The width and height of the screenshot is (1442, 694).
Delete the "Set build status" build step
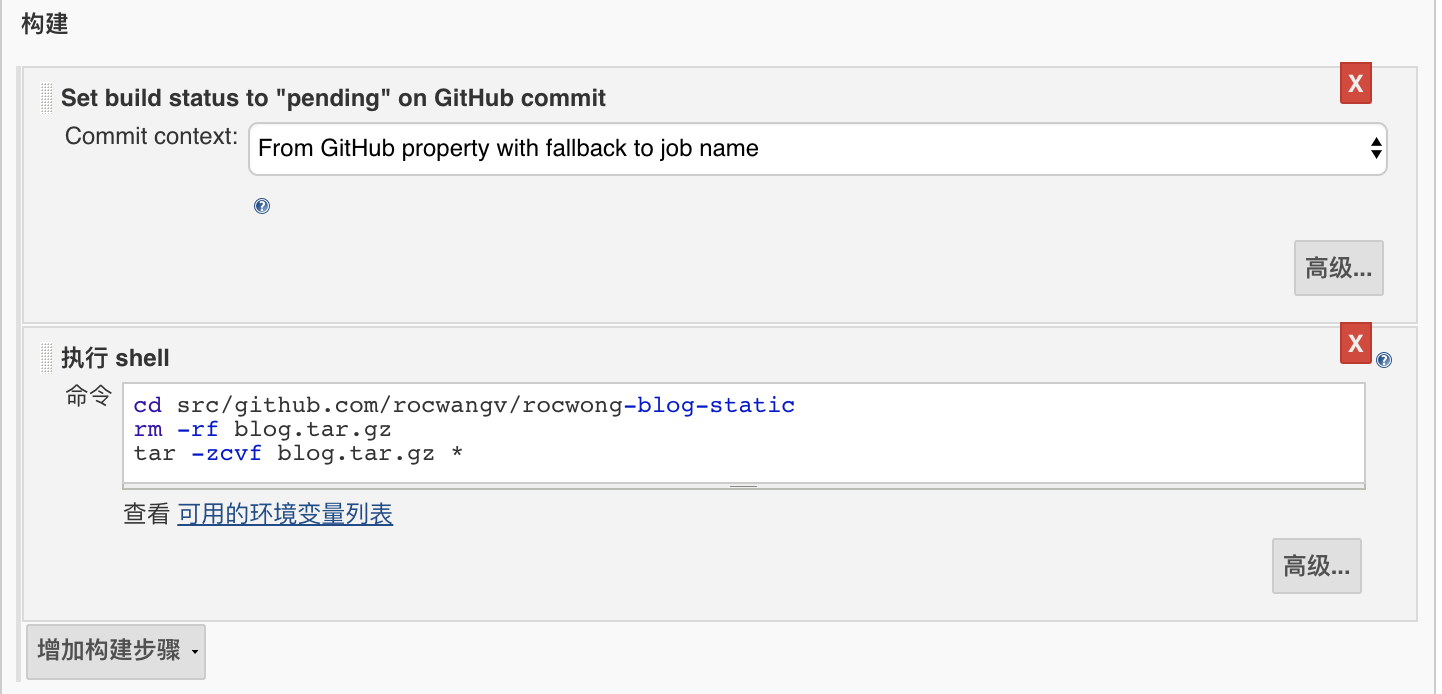click(x=1355, y=84)
